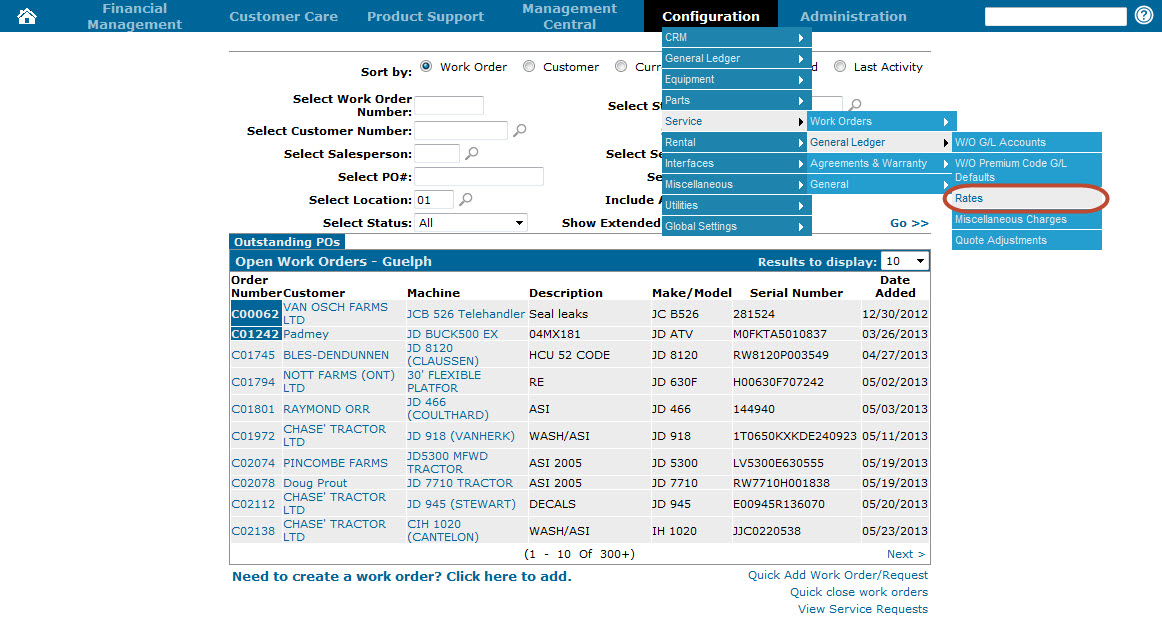This screenshot has width=1162, height=621.
Task: Click the Go >> link
Action: click(909, 223)
